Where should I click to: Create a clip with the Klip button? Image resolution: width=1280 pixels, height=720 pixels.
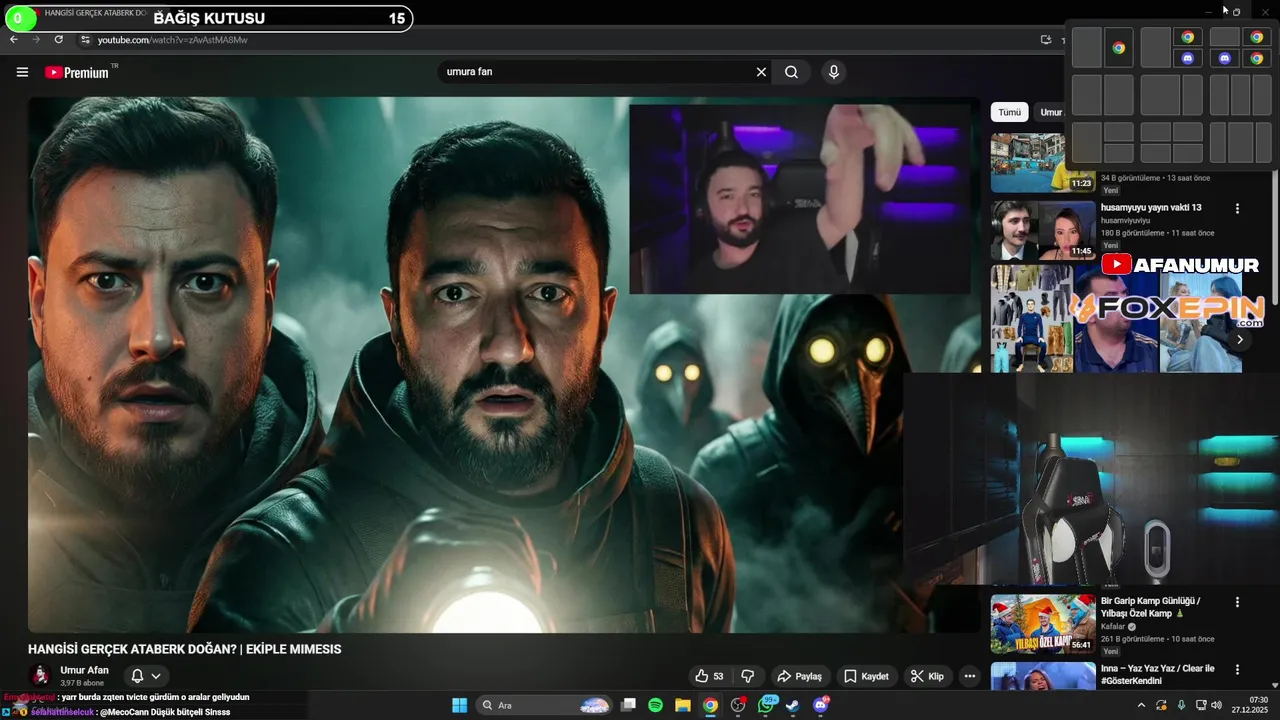click(x=926, y=676)
